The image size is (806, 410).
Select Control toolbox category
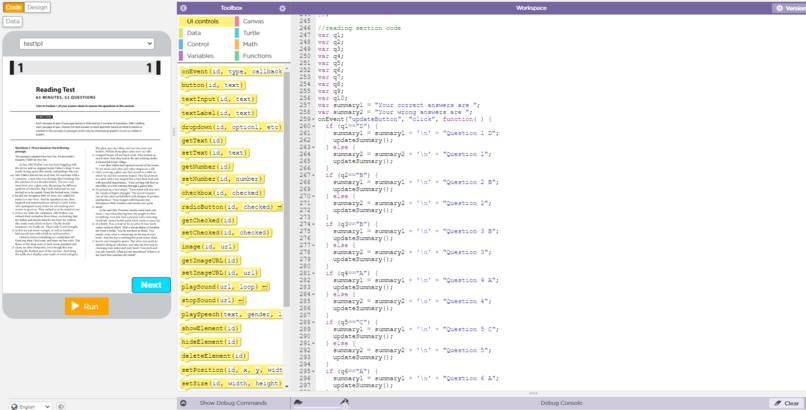[x=198, y=44]
